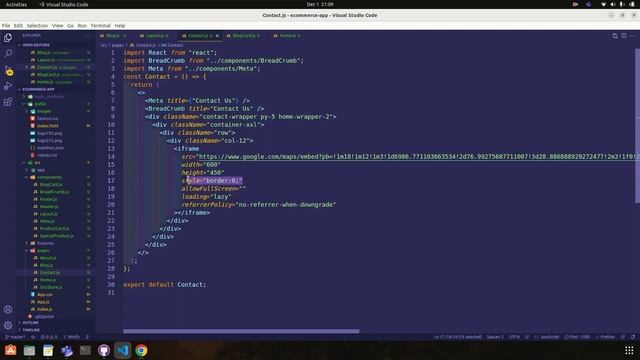The height and width of the screenshot is (360, 640).
Task: Open the View menu
Action: pos(58,26)
